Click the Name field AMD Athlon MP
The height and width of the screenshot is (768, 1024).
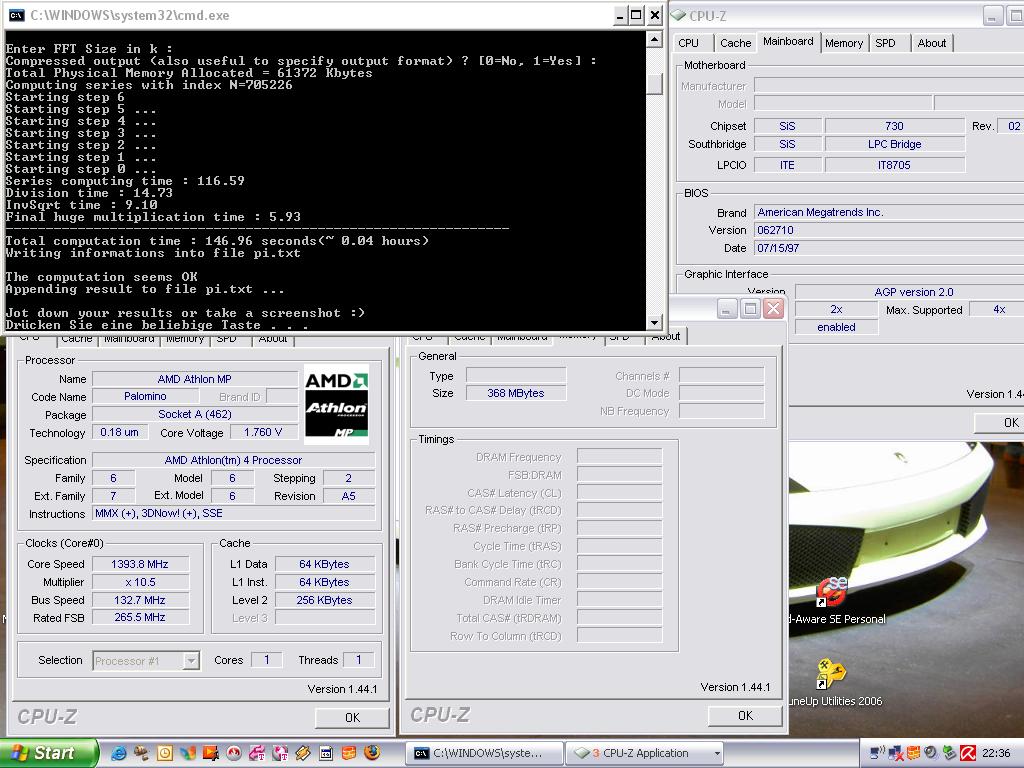tap(195, 379)
